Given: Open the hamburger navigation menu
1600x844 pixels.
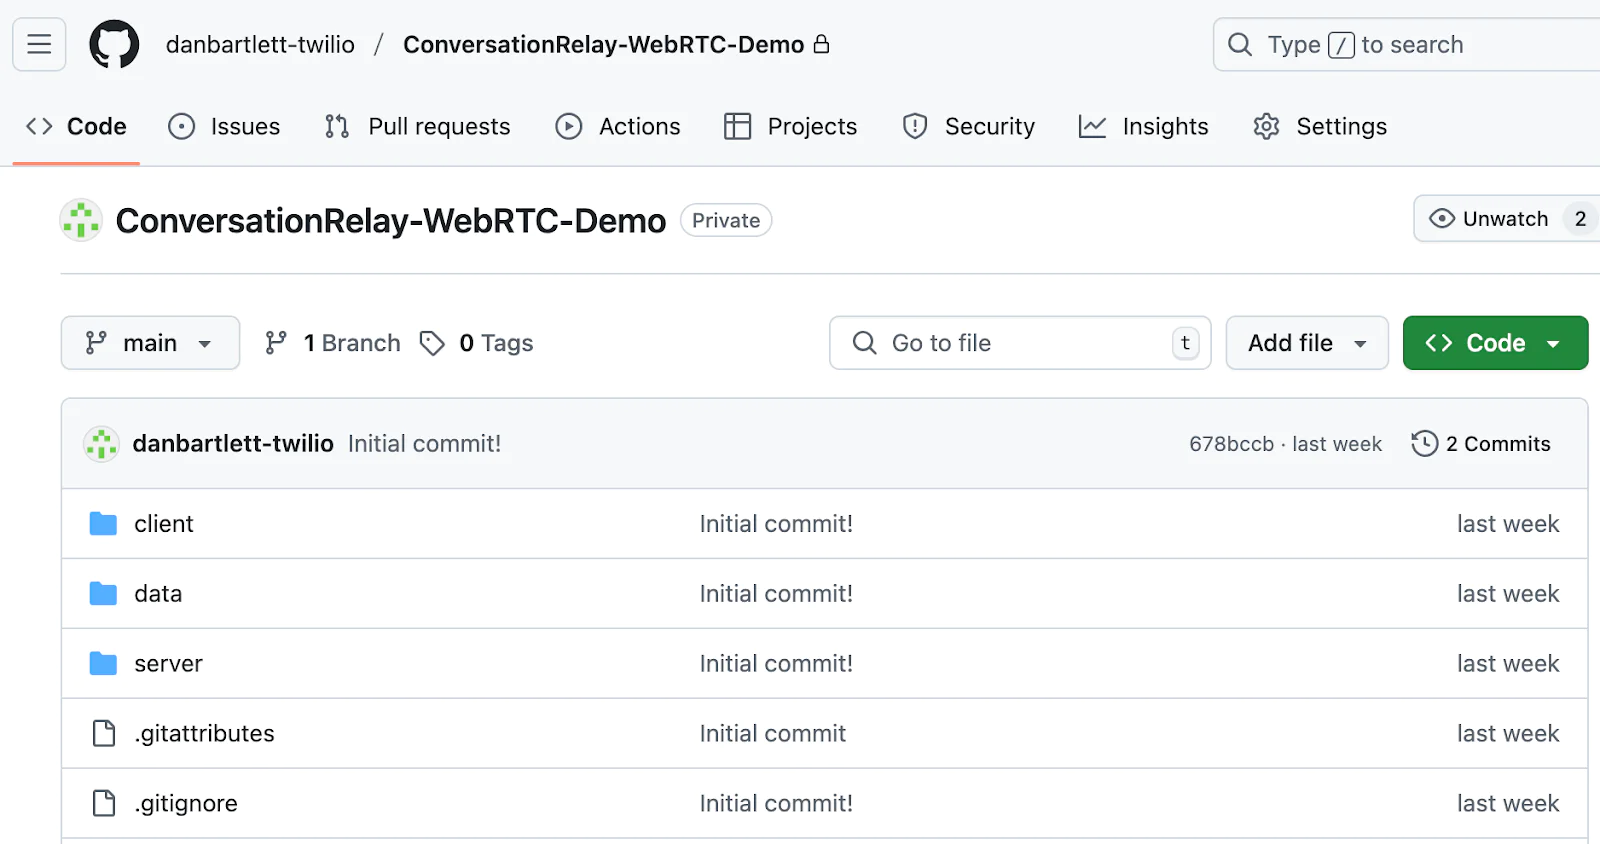Looking at the screenshot, I should point(39,44).
